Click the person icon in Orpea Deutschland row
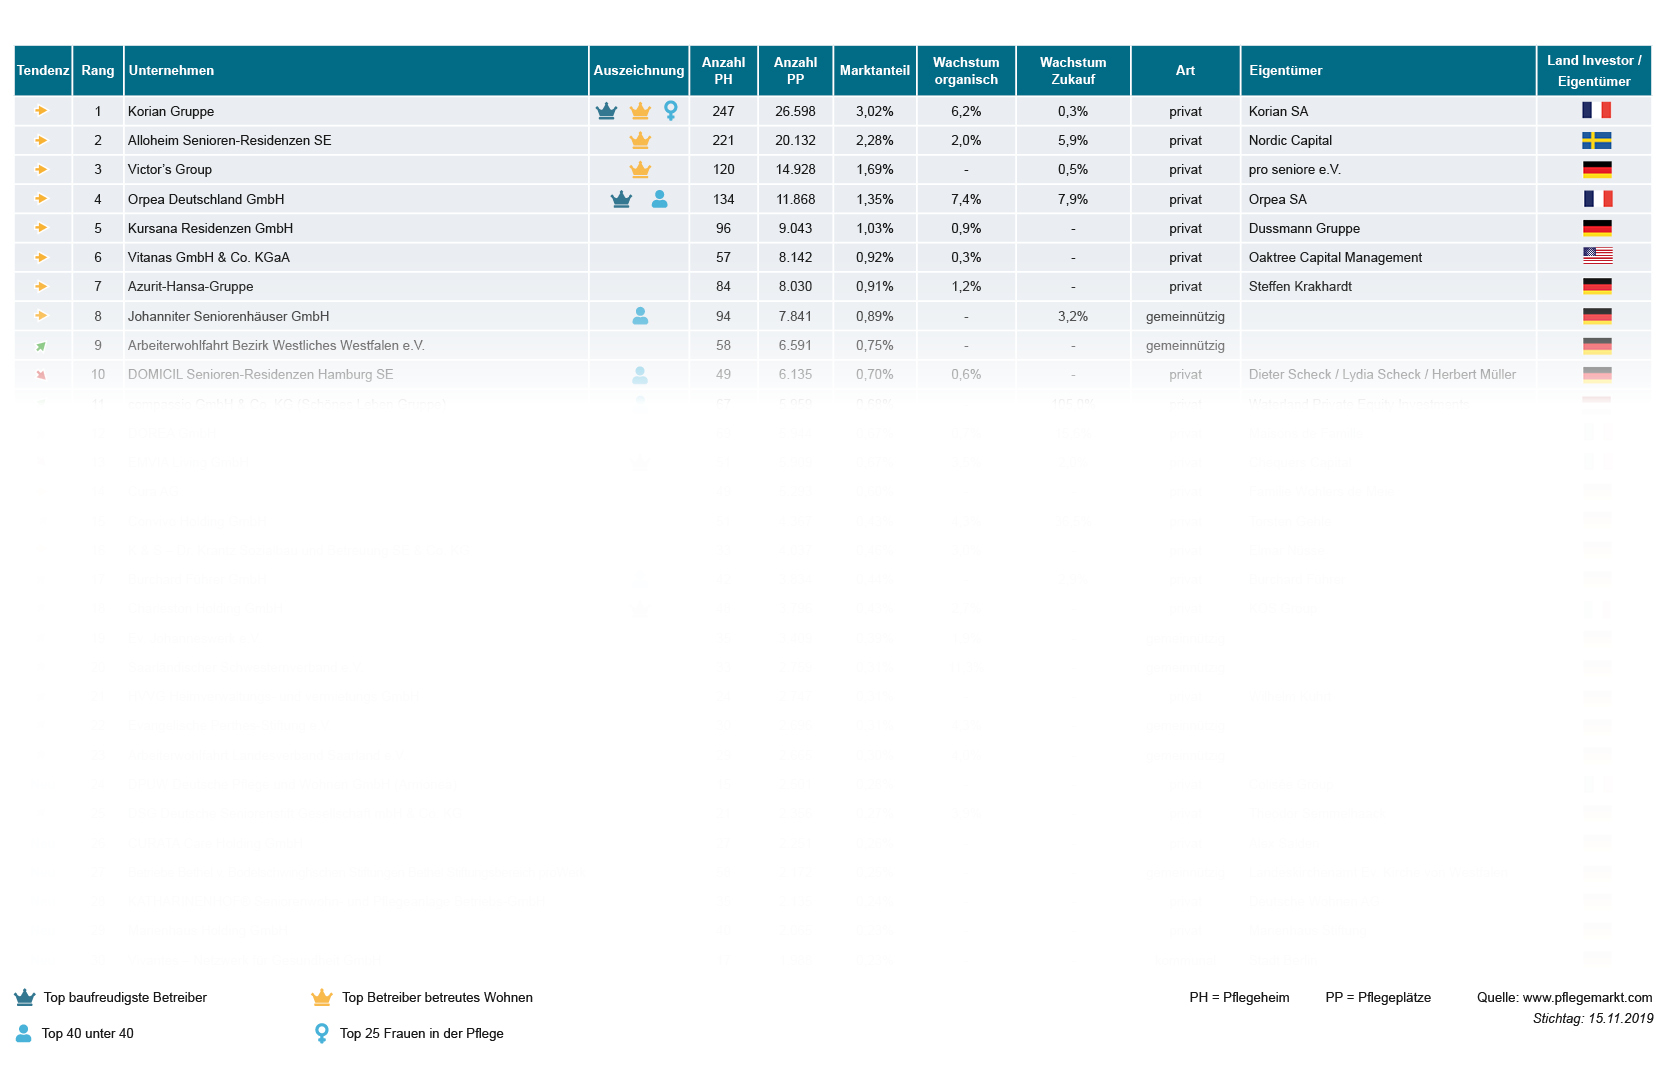Screen dimensions: 1667x1088 [x=659, y=199]
